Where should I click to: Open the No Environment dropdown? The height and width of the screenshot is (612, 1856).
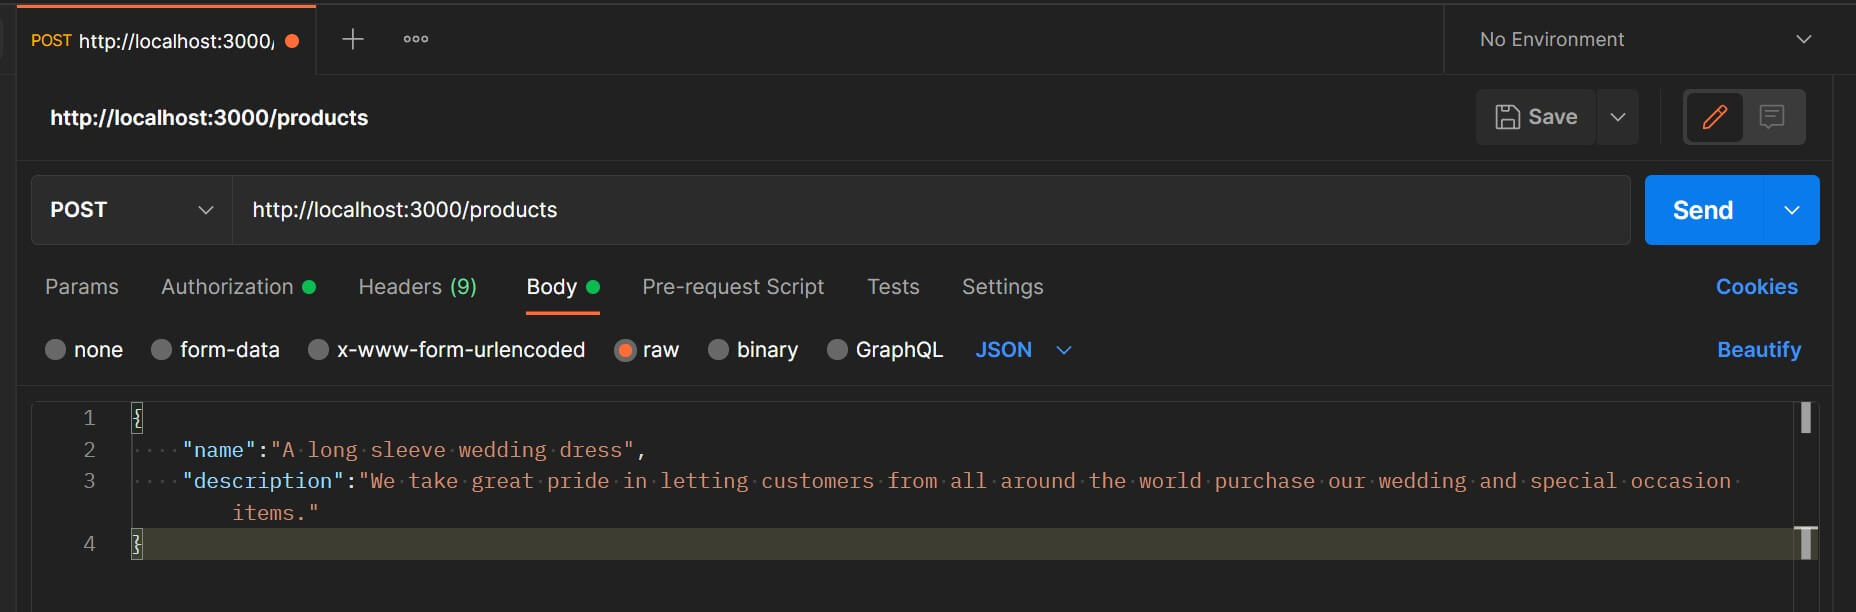coord(1645,39)
